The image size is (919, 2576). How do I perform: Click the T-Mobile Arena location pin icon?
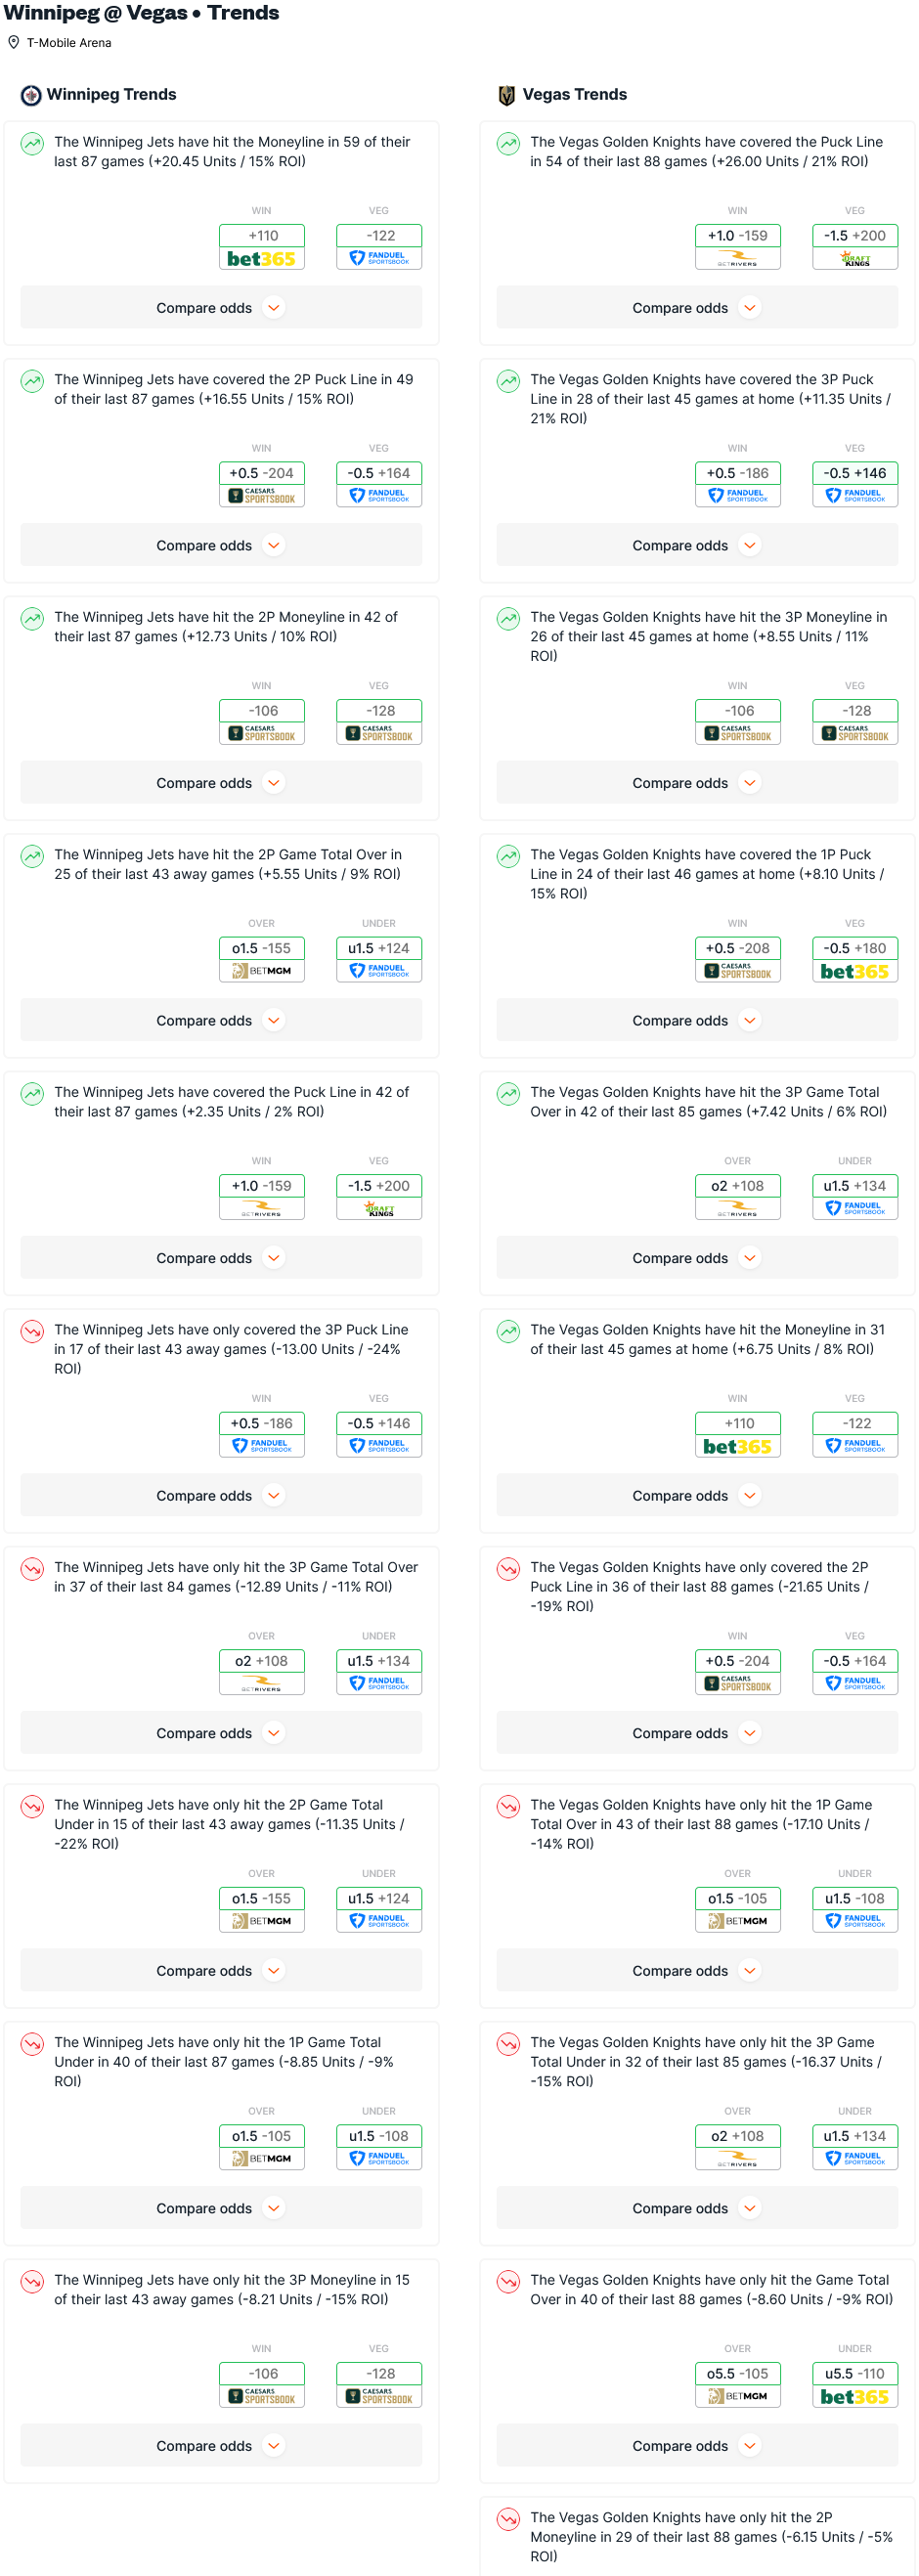[x=14, y=43]
